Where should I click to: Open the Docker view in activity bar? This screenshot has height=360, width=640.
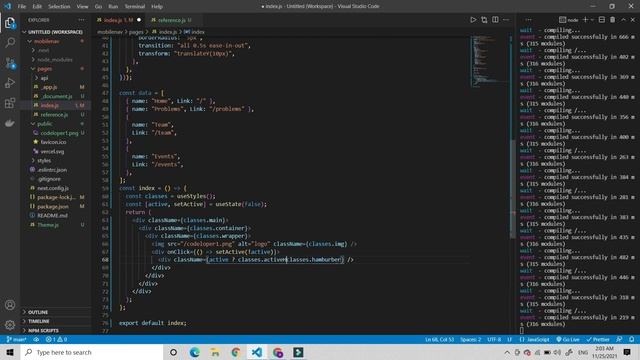pyautogui.click(x=10, y=123)
